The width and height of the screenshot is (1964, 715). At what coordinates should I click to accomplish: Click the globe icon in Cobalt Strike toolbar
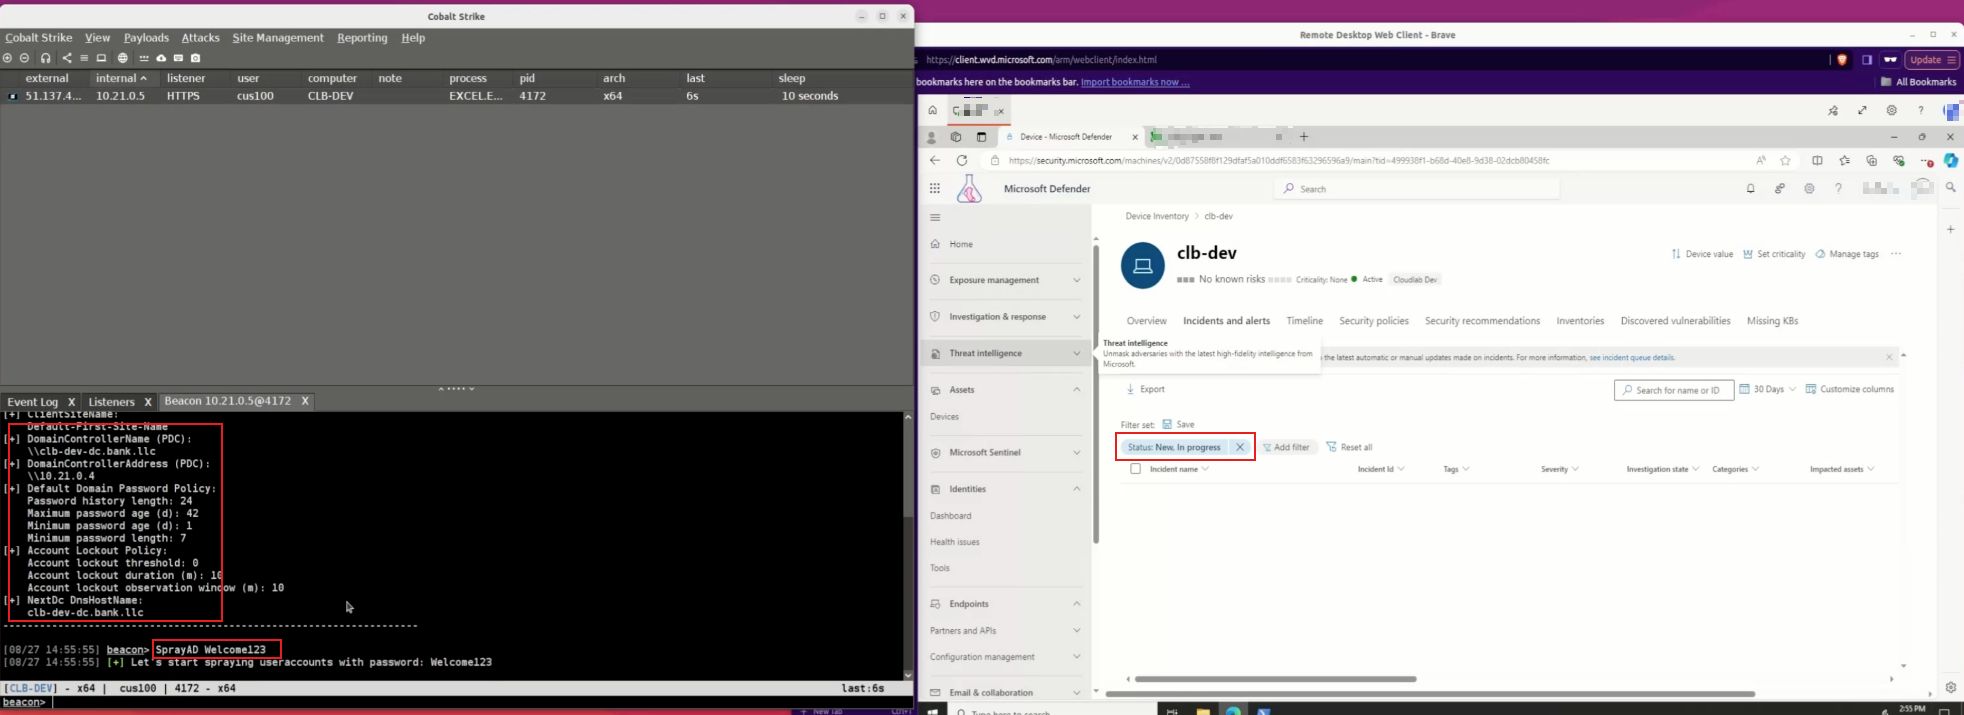123,58
